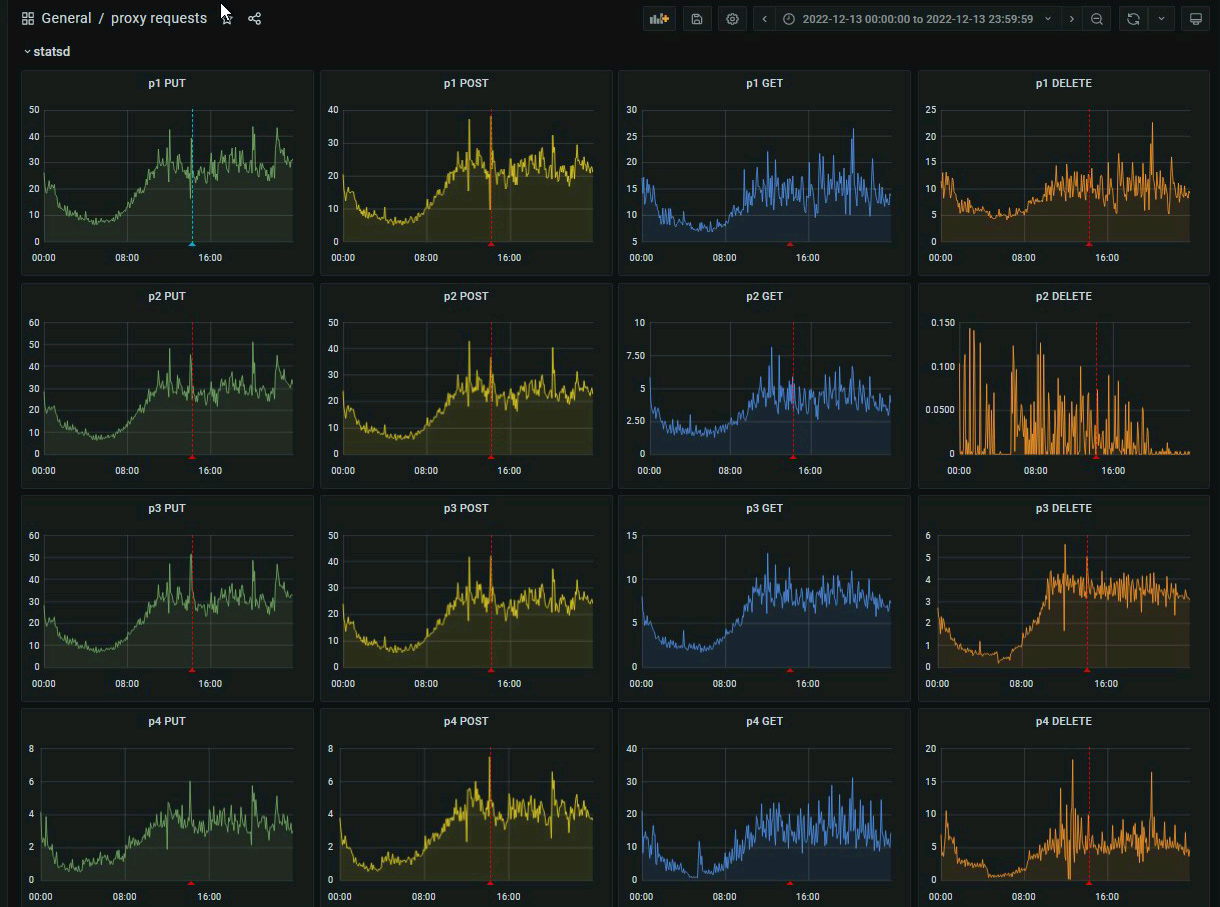Click the annotation marker under p3 DELETE
1220x907 pixels.
[x=1087, y=669]
